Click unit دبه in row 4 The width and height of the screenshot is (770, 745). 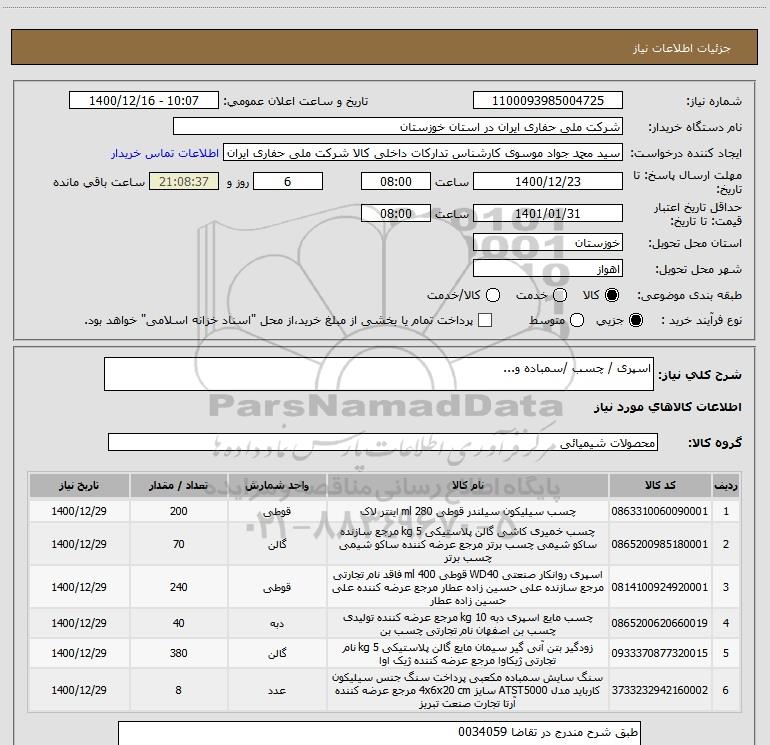pos(277,623)
